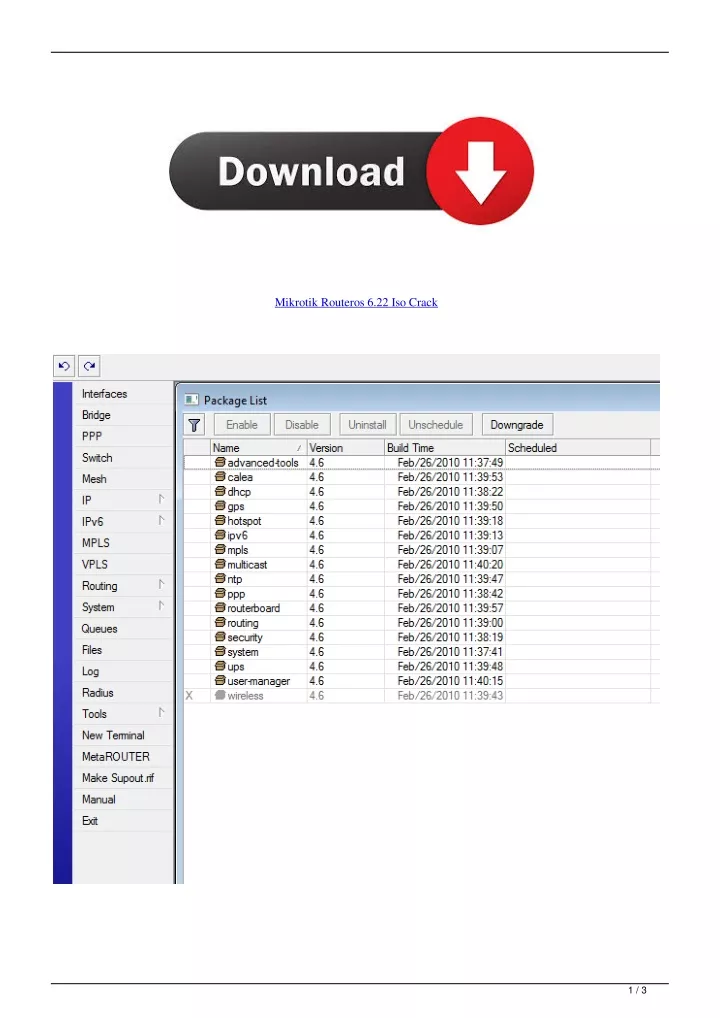Click the Uninstall button

(x=367, y=425)
